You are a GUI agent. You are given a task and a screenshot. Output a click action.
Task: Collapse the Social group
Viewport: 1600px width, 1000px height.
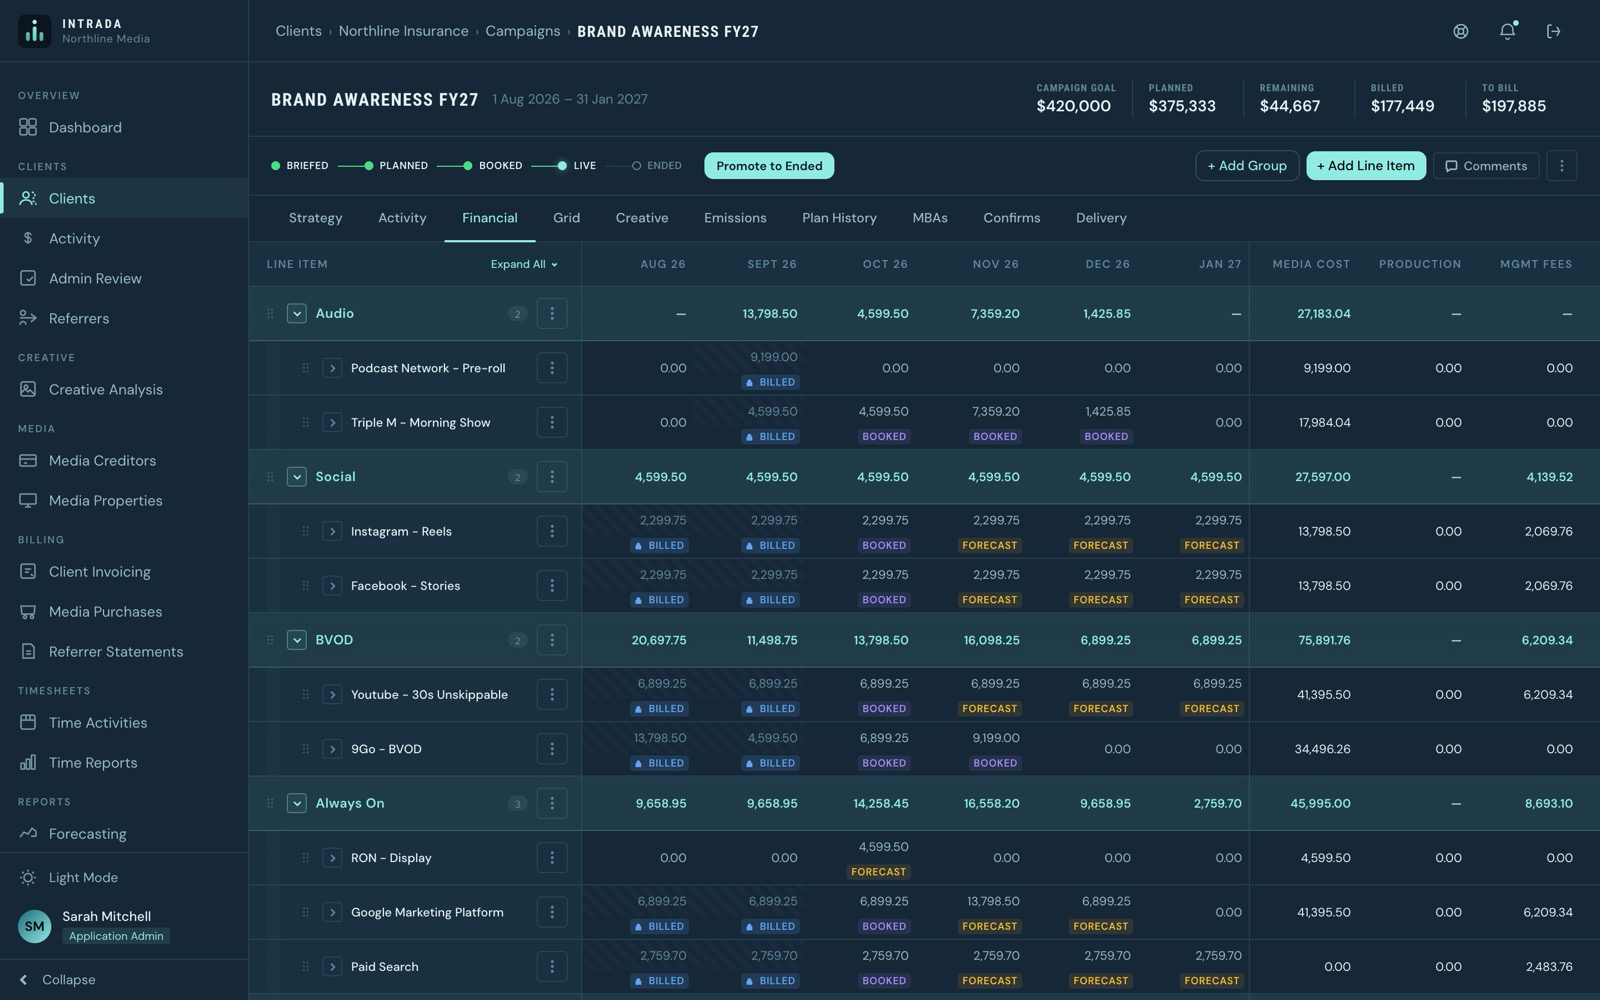pos(296,477)
